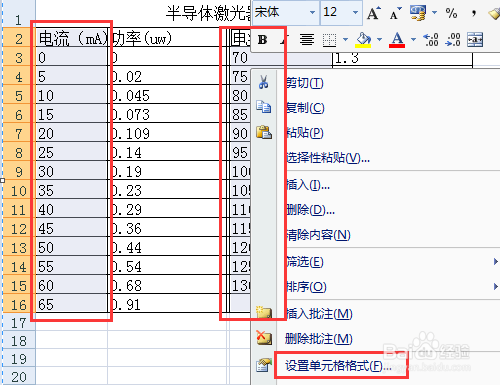Select the power cell showing .36

(167, 228)
